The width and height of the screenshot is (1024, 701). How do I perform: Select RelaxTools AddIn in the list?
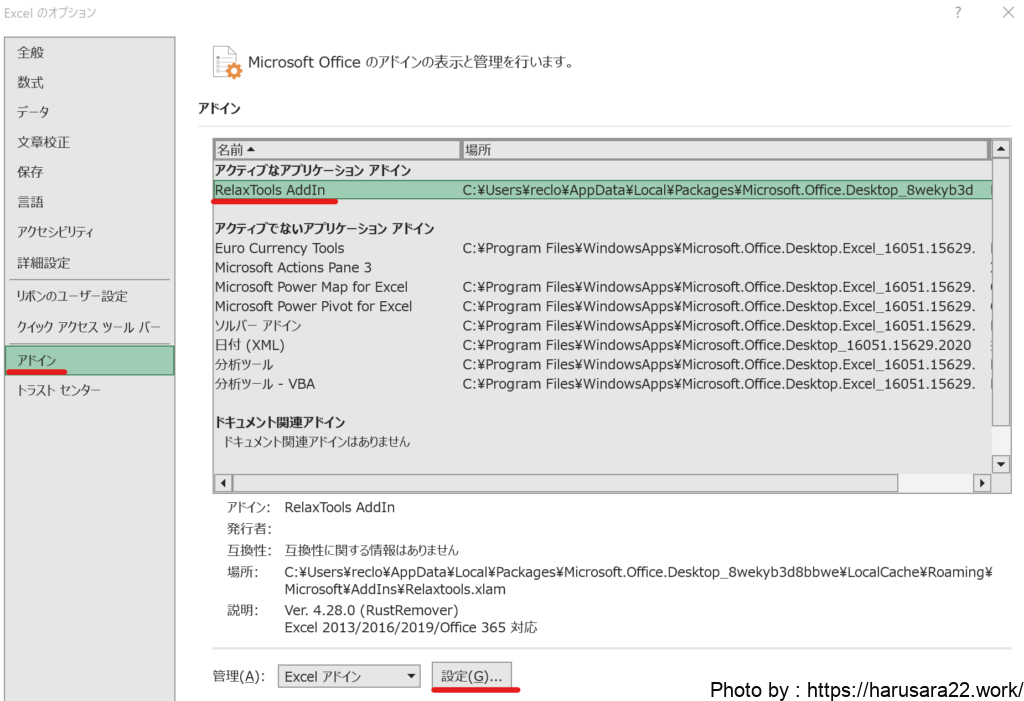click(x=270, y=190)
